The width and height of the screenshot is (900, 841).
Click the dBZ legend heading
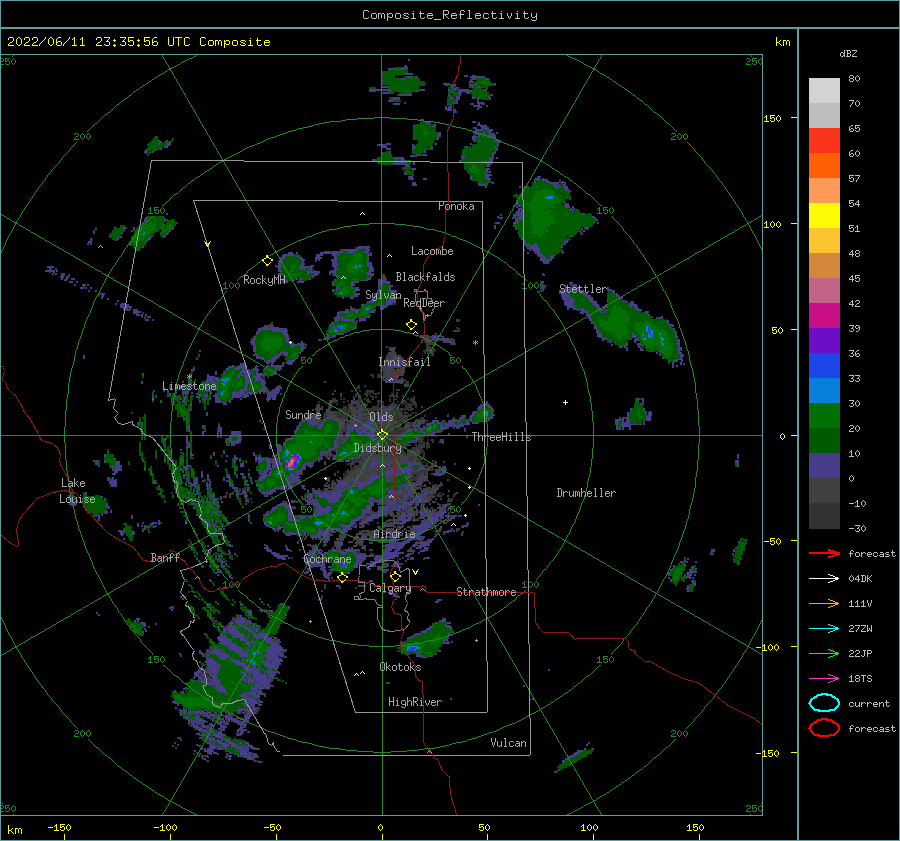click(848, 53)
